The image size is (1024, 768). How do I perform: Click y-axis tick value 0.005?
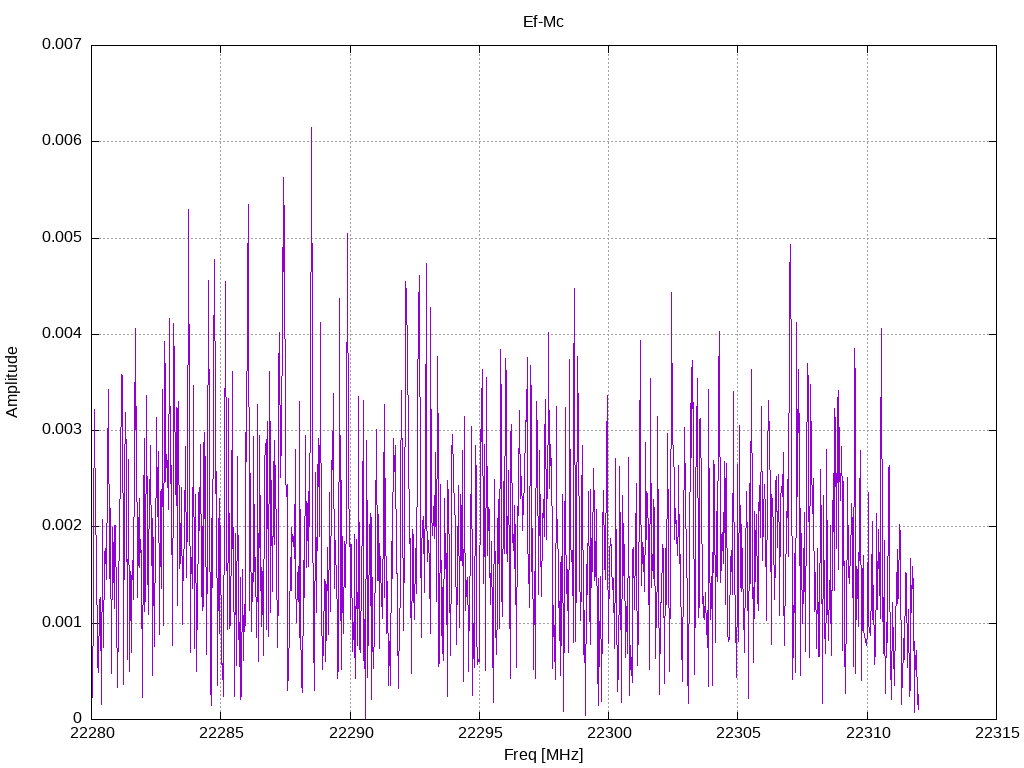tap(62, 237)
